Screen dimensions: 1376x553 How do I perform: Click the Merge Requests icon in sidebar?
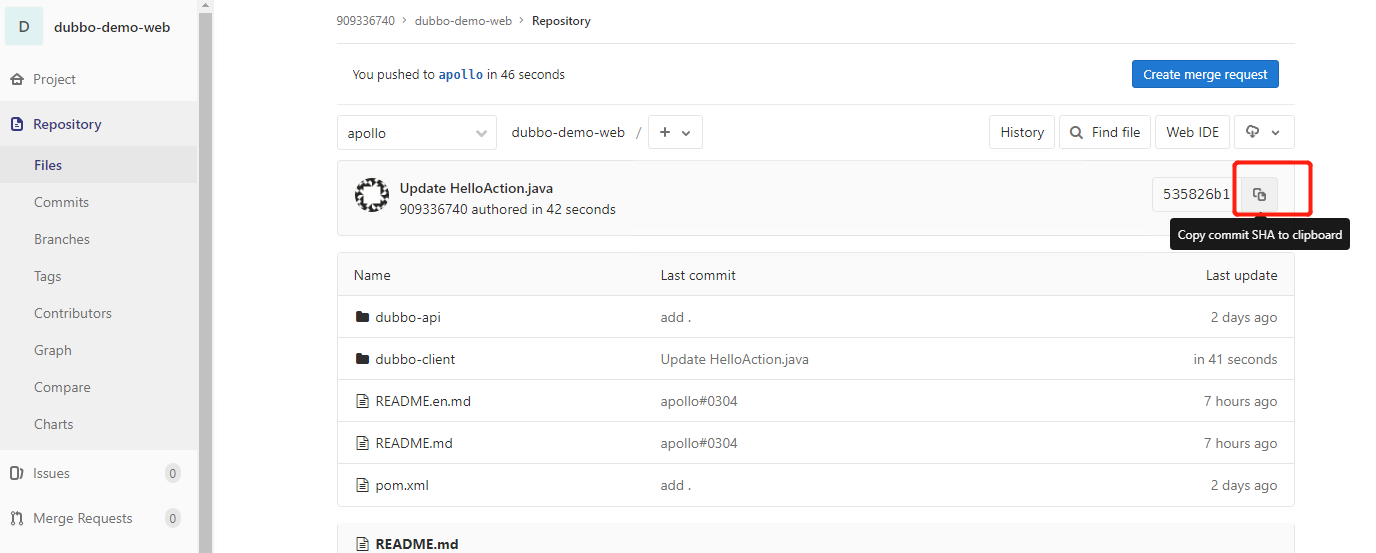click(17, 519)
